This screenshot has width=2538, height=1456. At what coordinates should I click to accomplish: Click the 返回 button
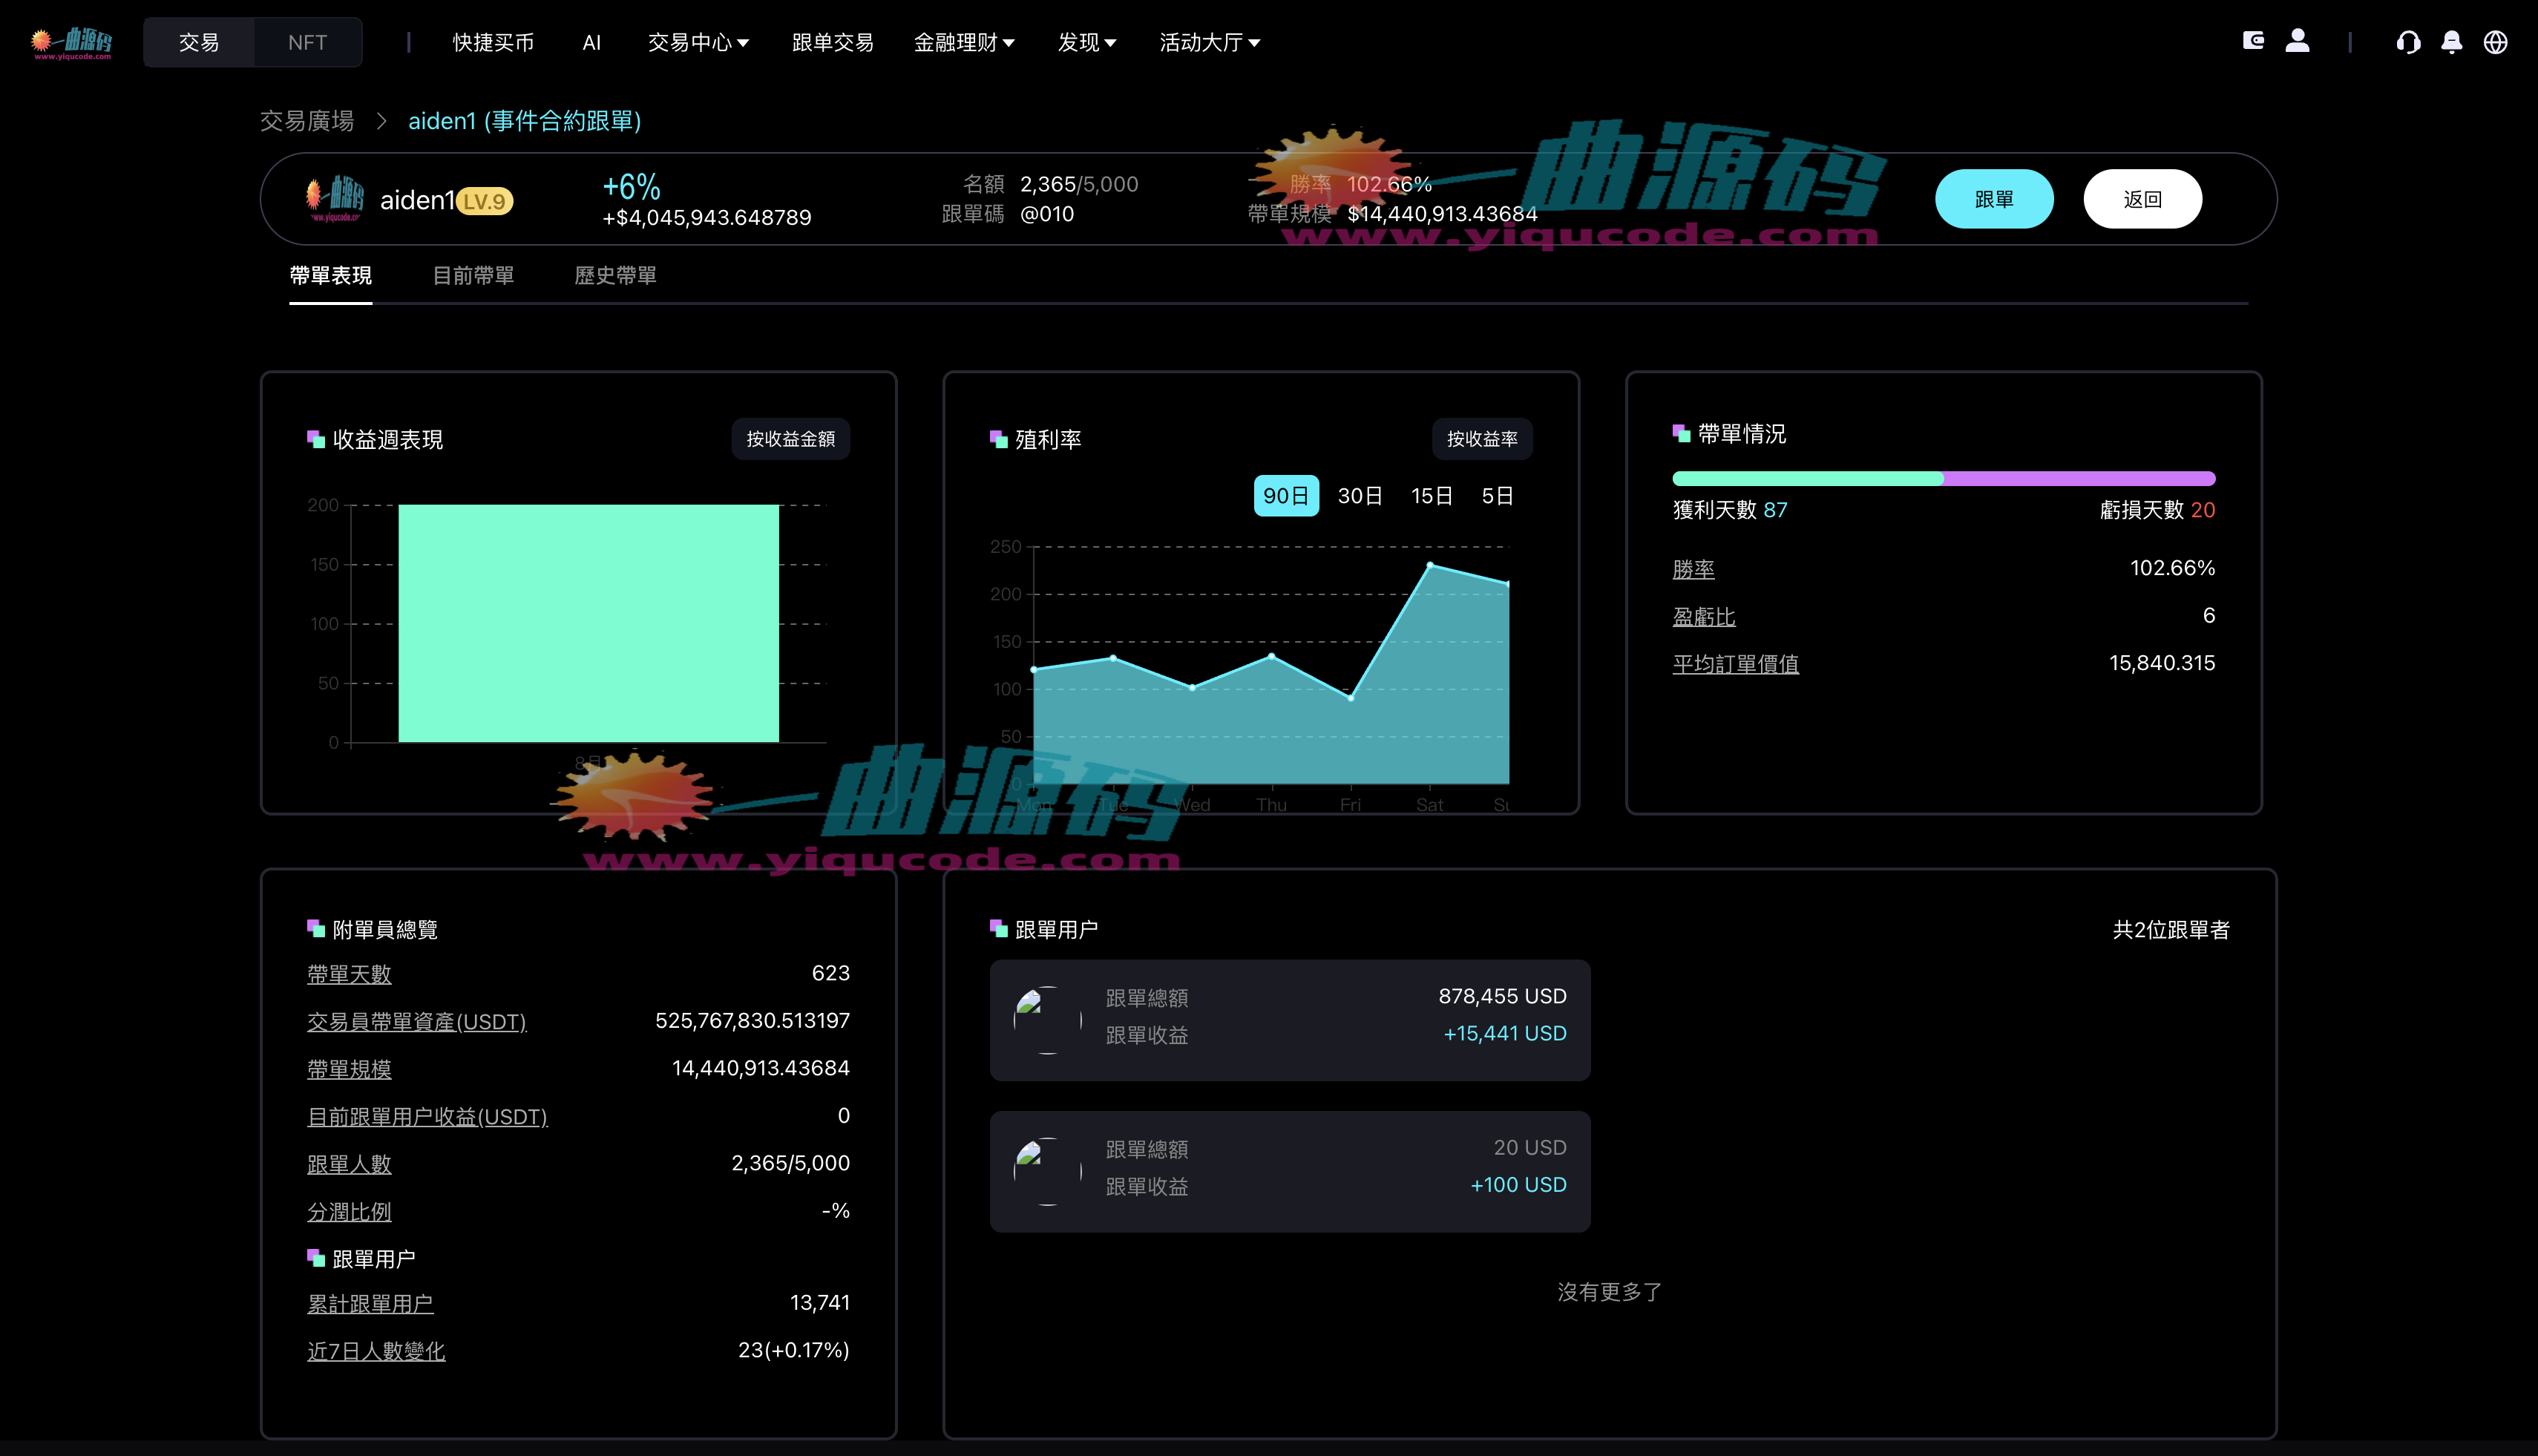pos(2142,198)
